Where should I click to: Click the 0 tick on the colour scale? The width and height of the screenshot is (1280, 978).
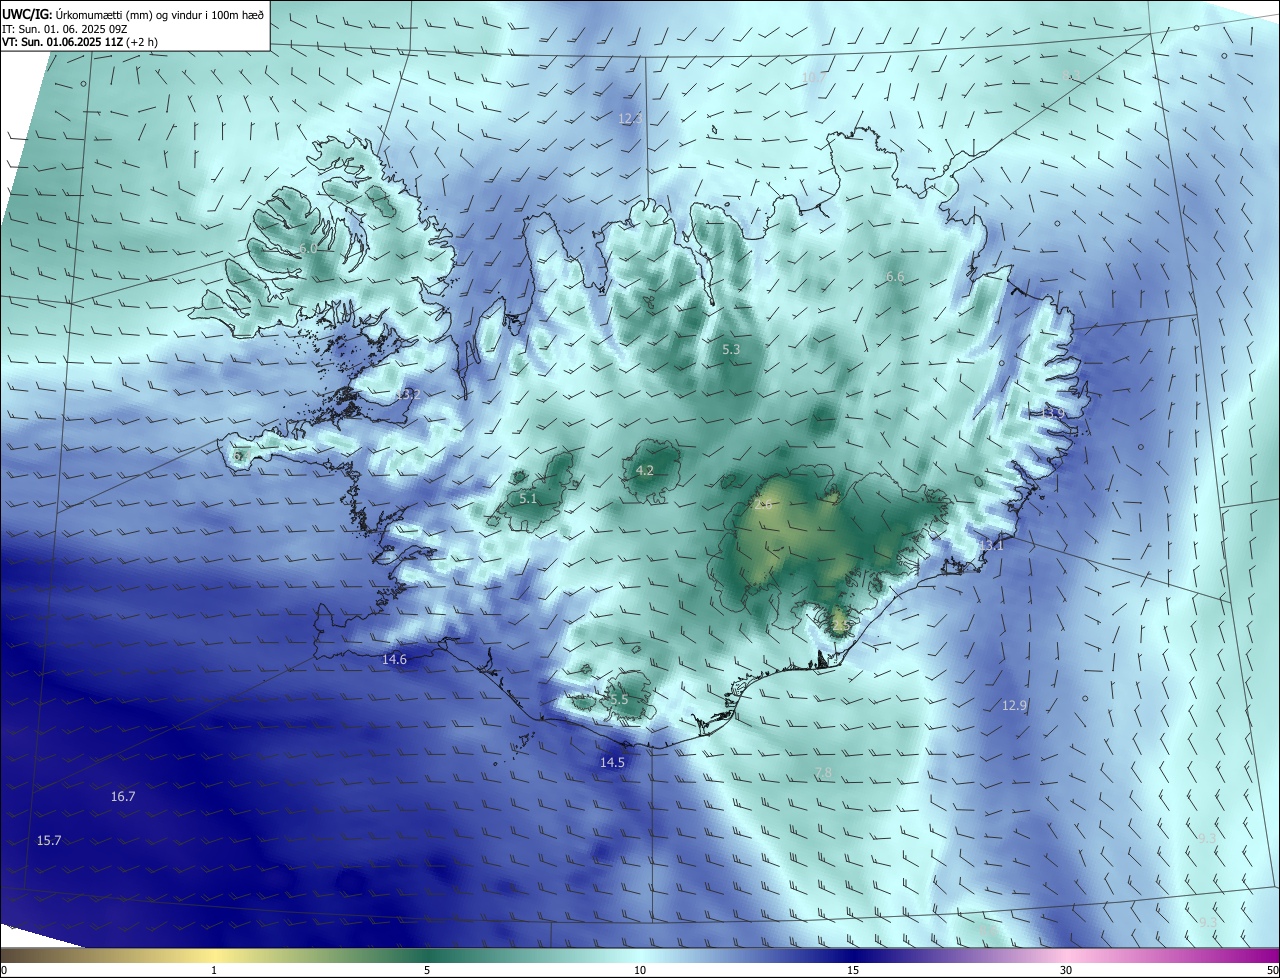coord(4,971)
